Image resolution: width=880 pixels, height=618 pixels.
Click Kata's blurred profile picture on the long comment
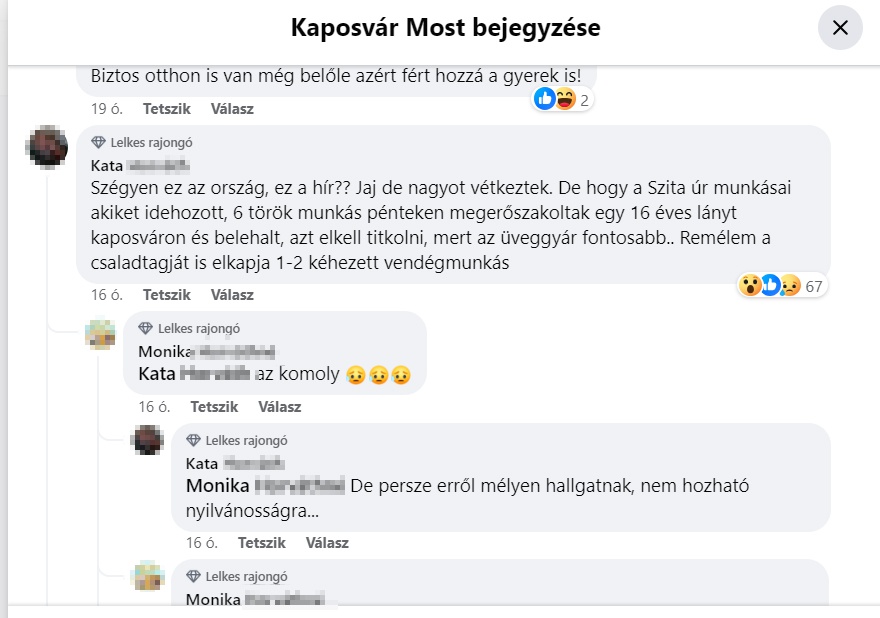tap(47, 147)
